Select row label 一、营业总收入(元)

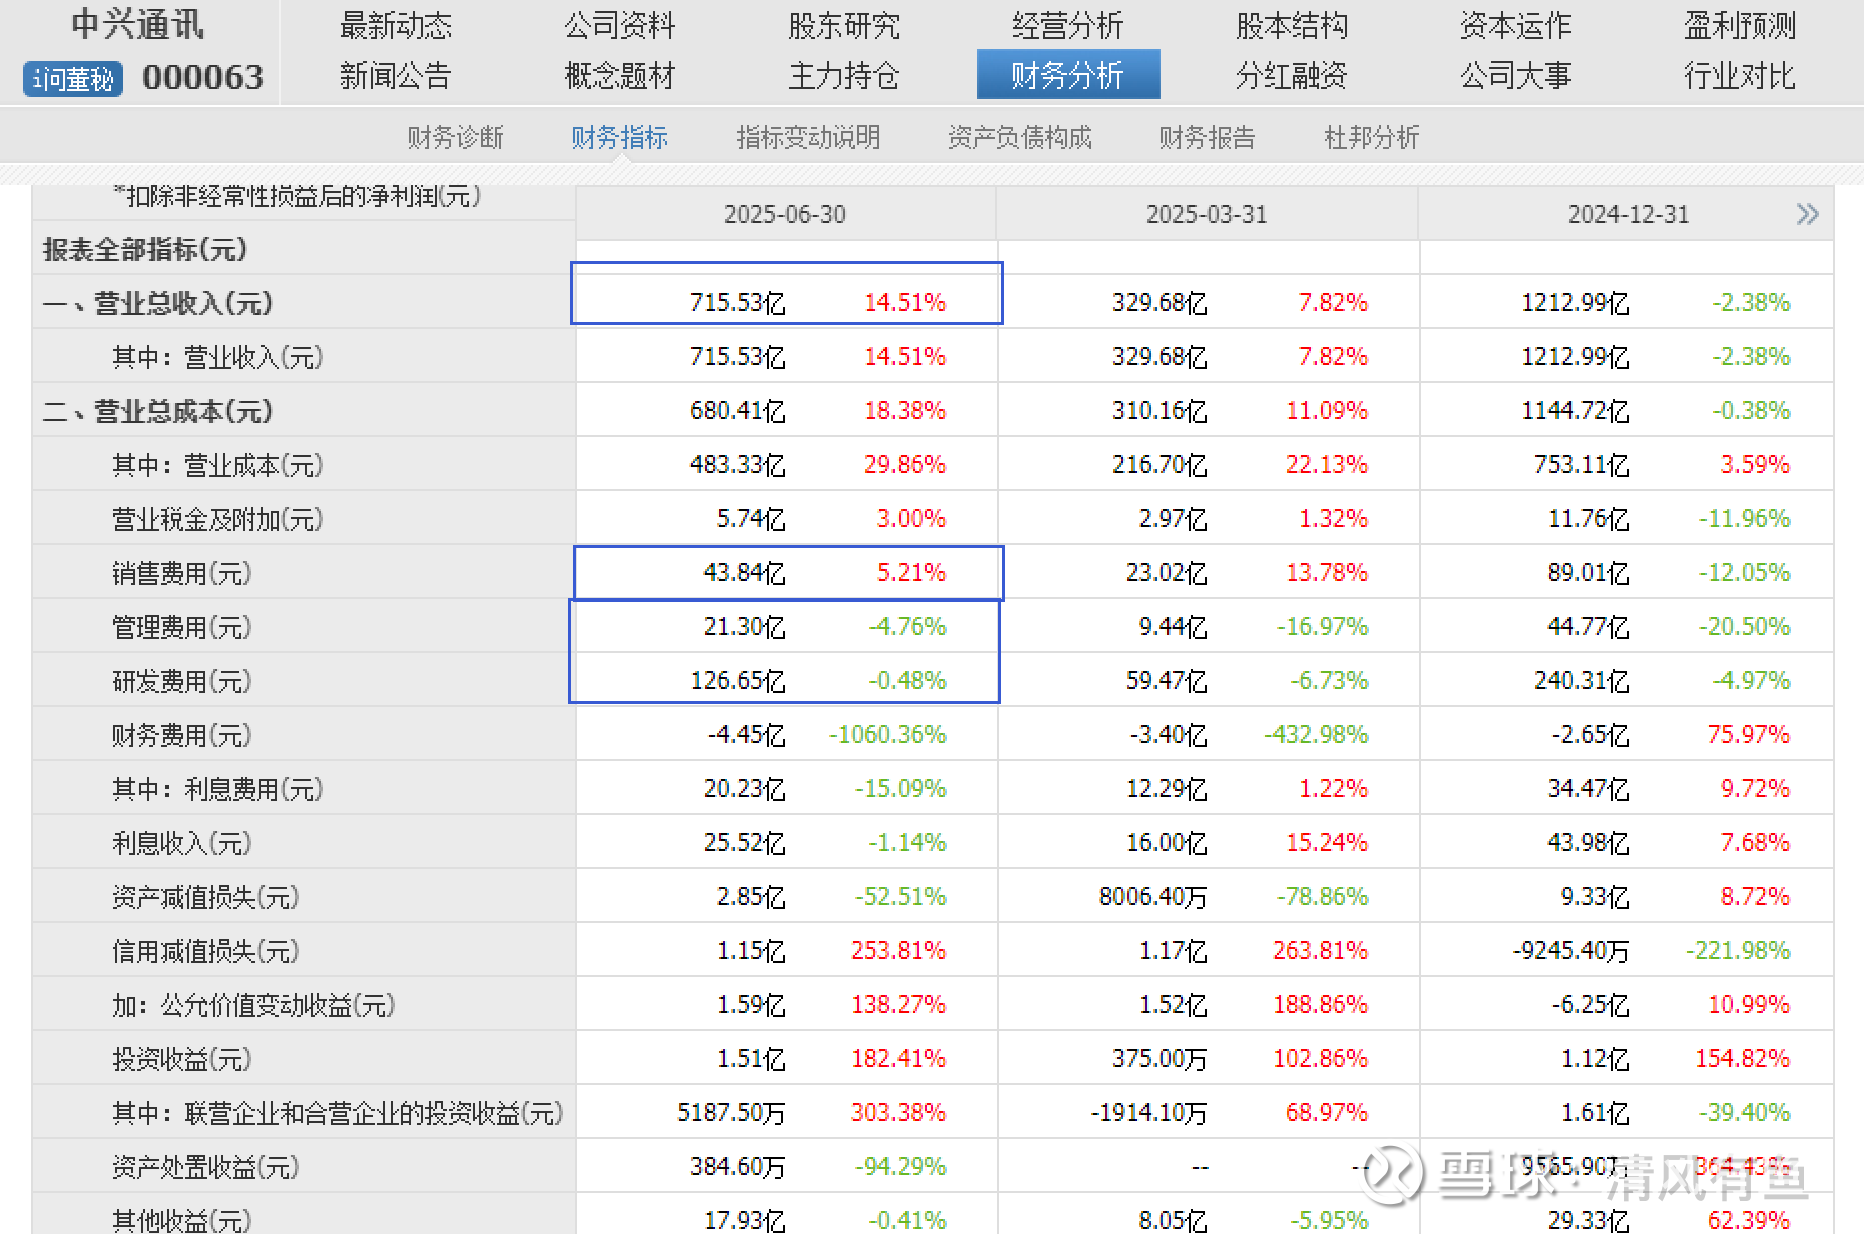[158, 303]
